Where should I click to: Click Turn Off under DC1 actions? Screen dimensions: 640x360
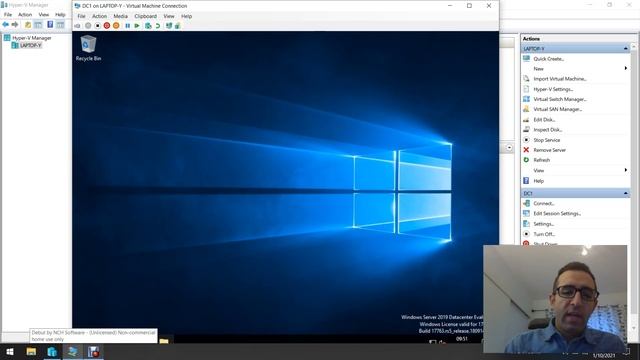coord(544,234)
